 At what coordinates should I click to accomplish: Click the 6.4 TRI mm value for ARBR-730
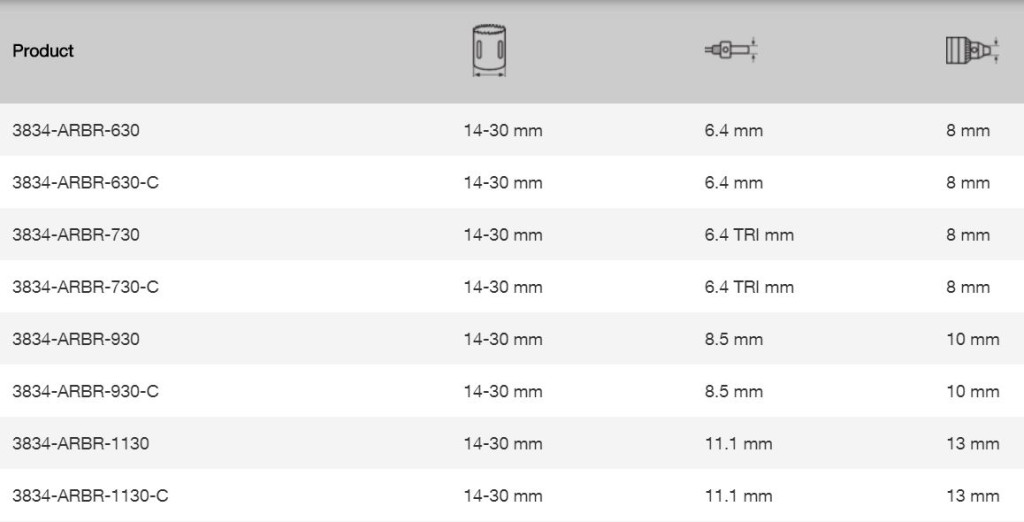[x=749, y=235]
